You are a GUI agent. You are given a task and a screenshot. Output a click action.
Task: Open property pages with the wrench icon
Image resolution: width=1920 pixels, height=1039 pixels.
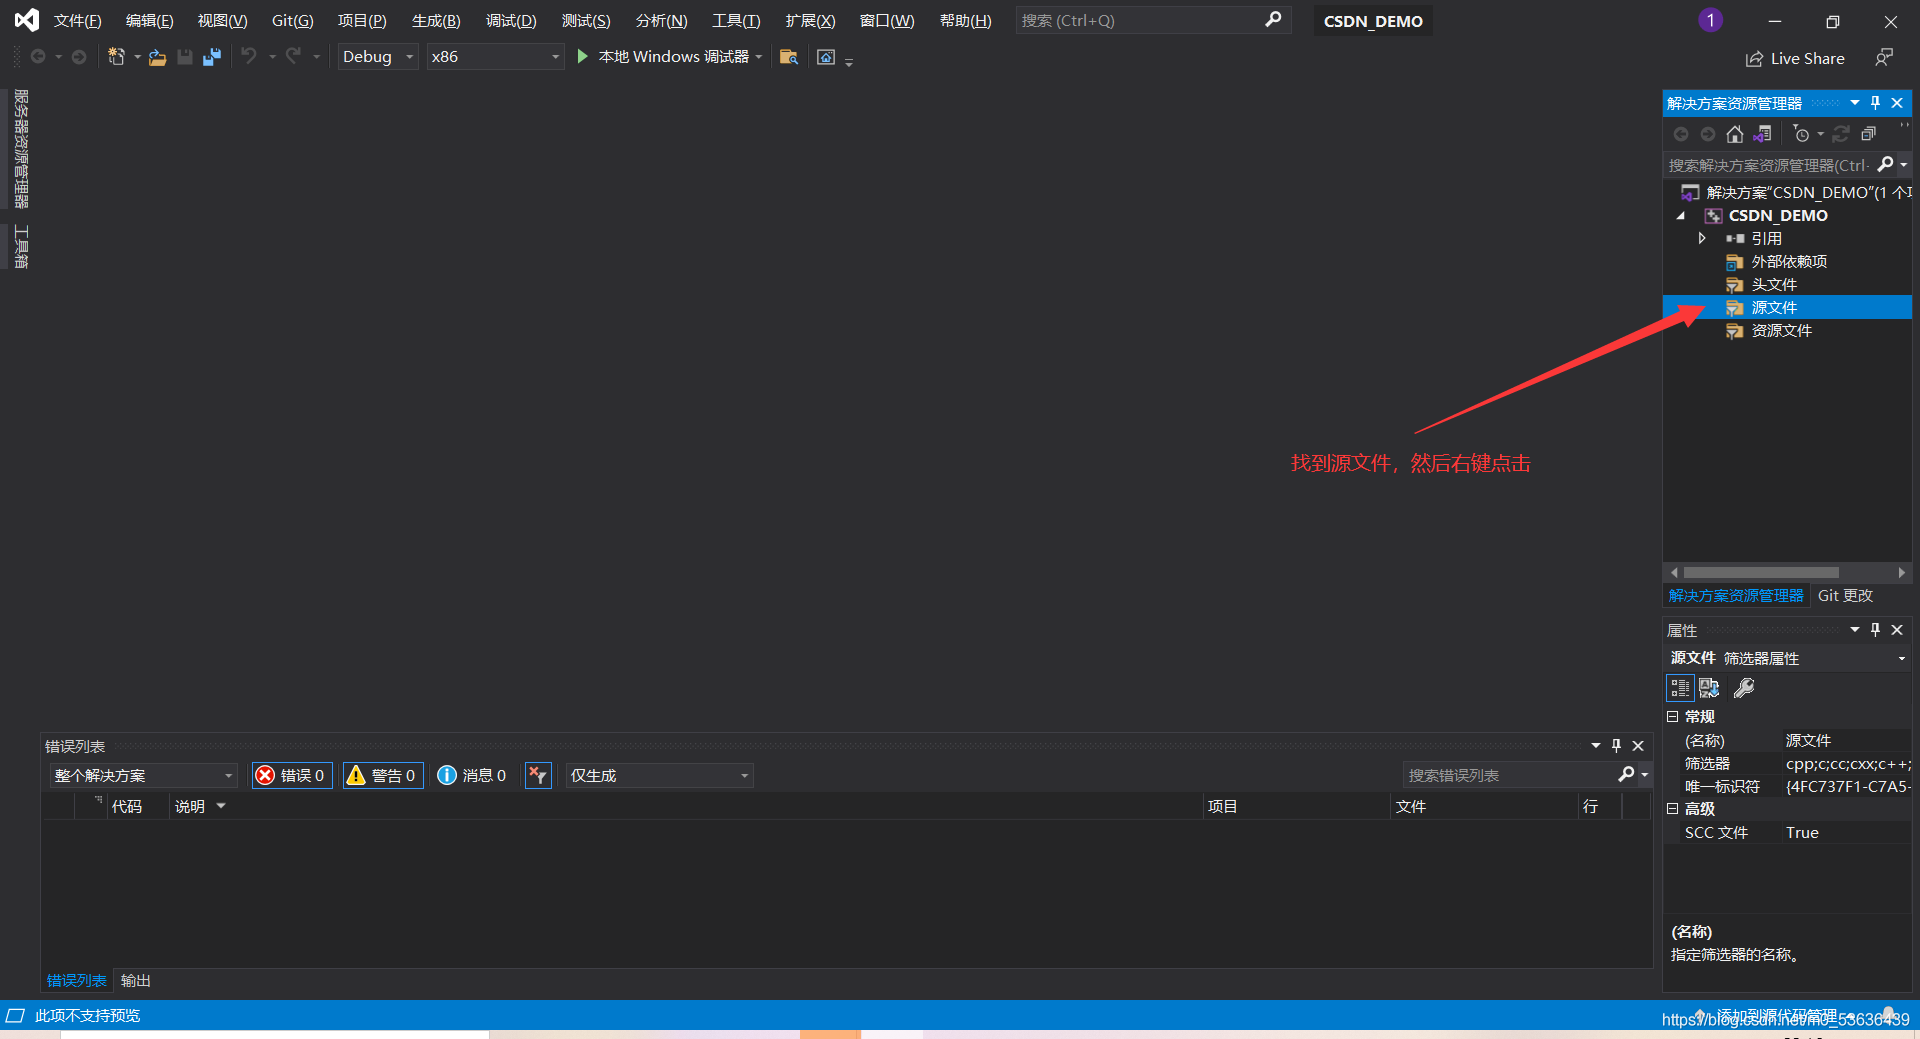pos(1744,688)
